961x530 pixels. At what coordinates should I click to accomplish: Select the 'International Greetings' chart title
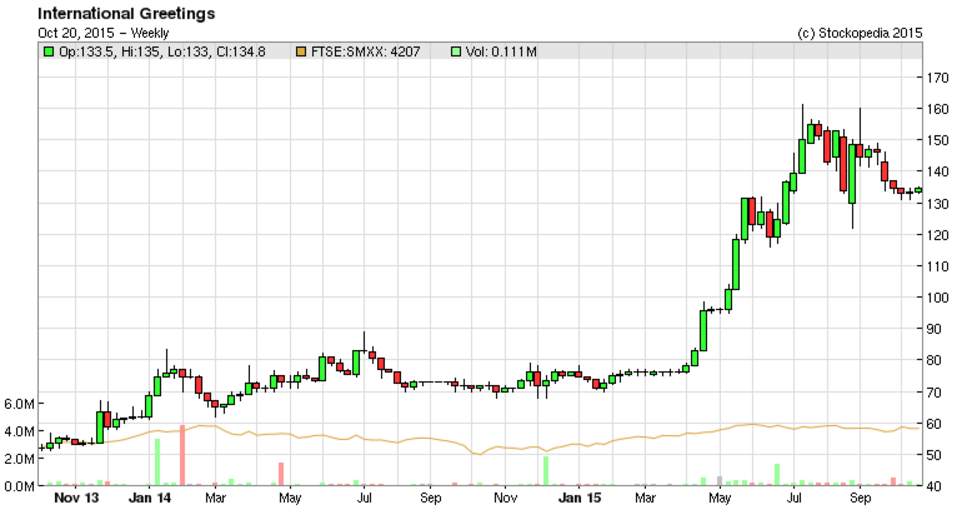[126, 13]
